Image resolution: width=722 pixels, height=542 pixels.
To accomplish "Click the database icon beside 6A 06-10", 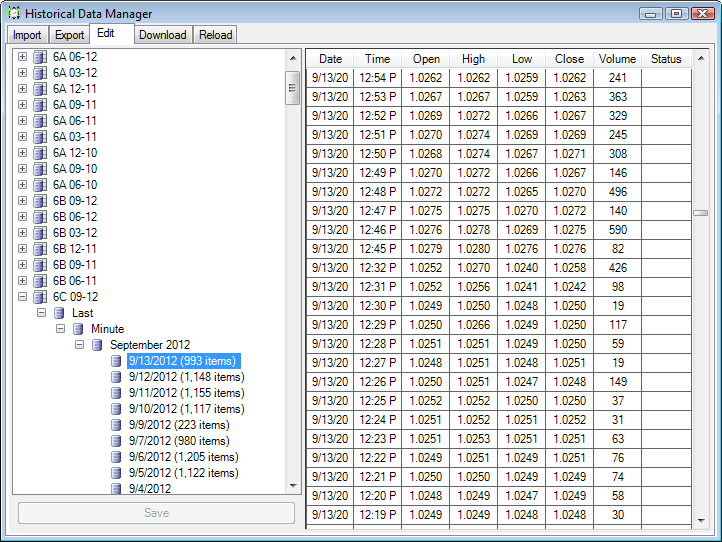I will tap(40, 185).
